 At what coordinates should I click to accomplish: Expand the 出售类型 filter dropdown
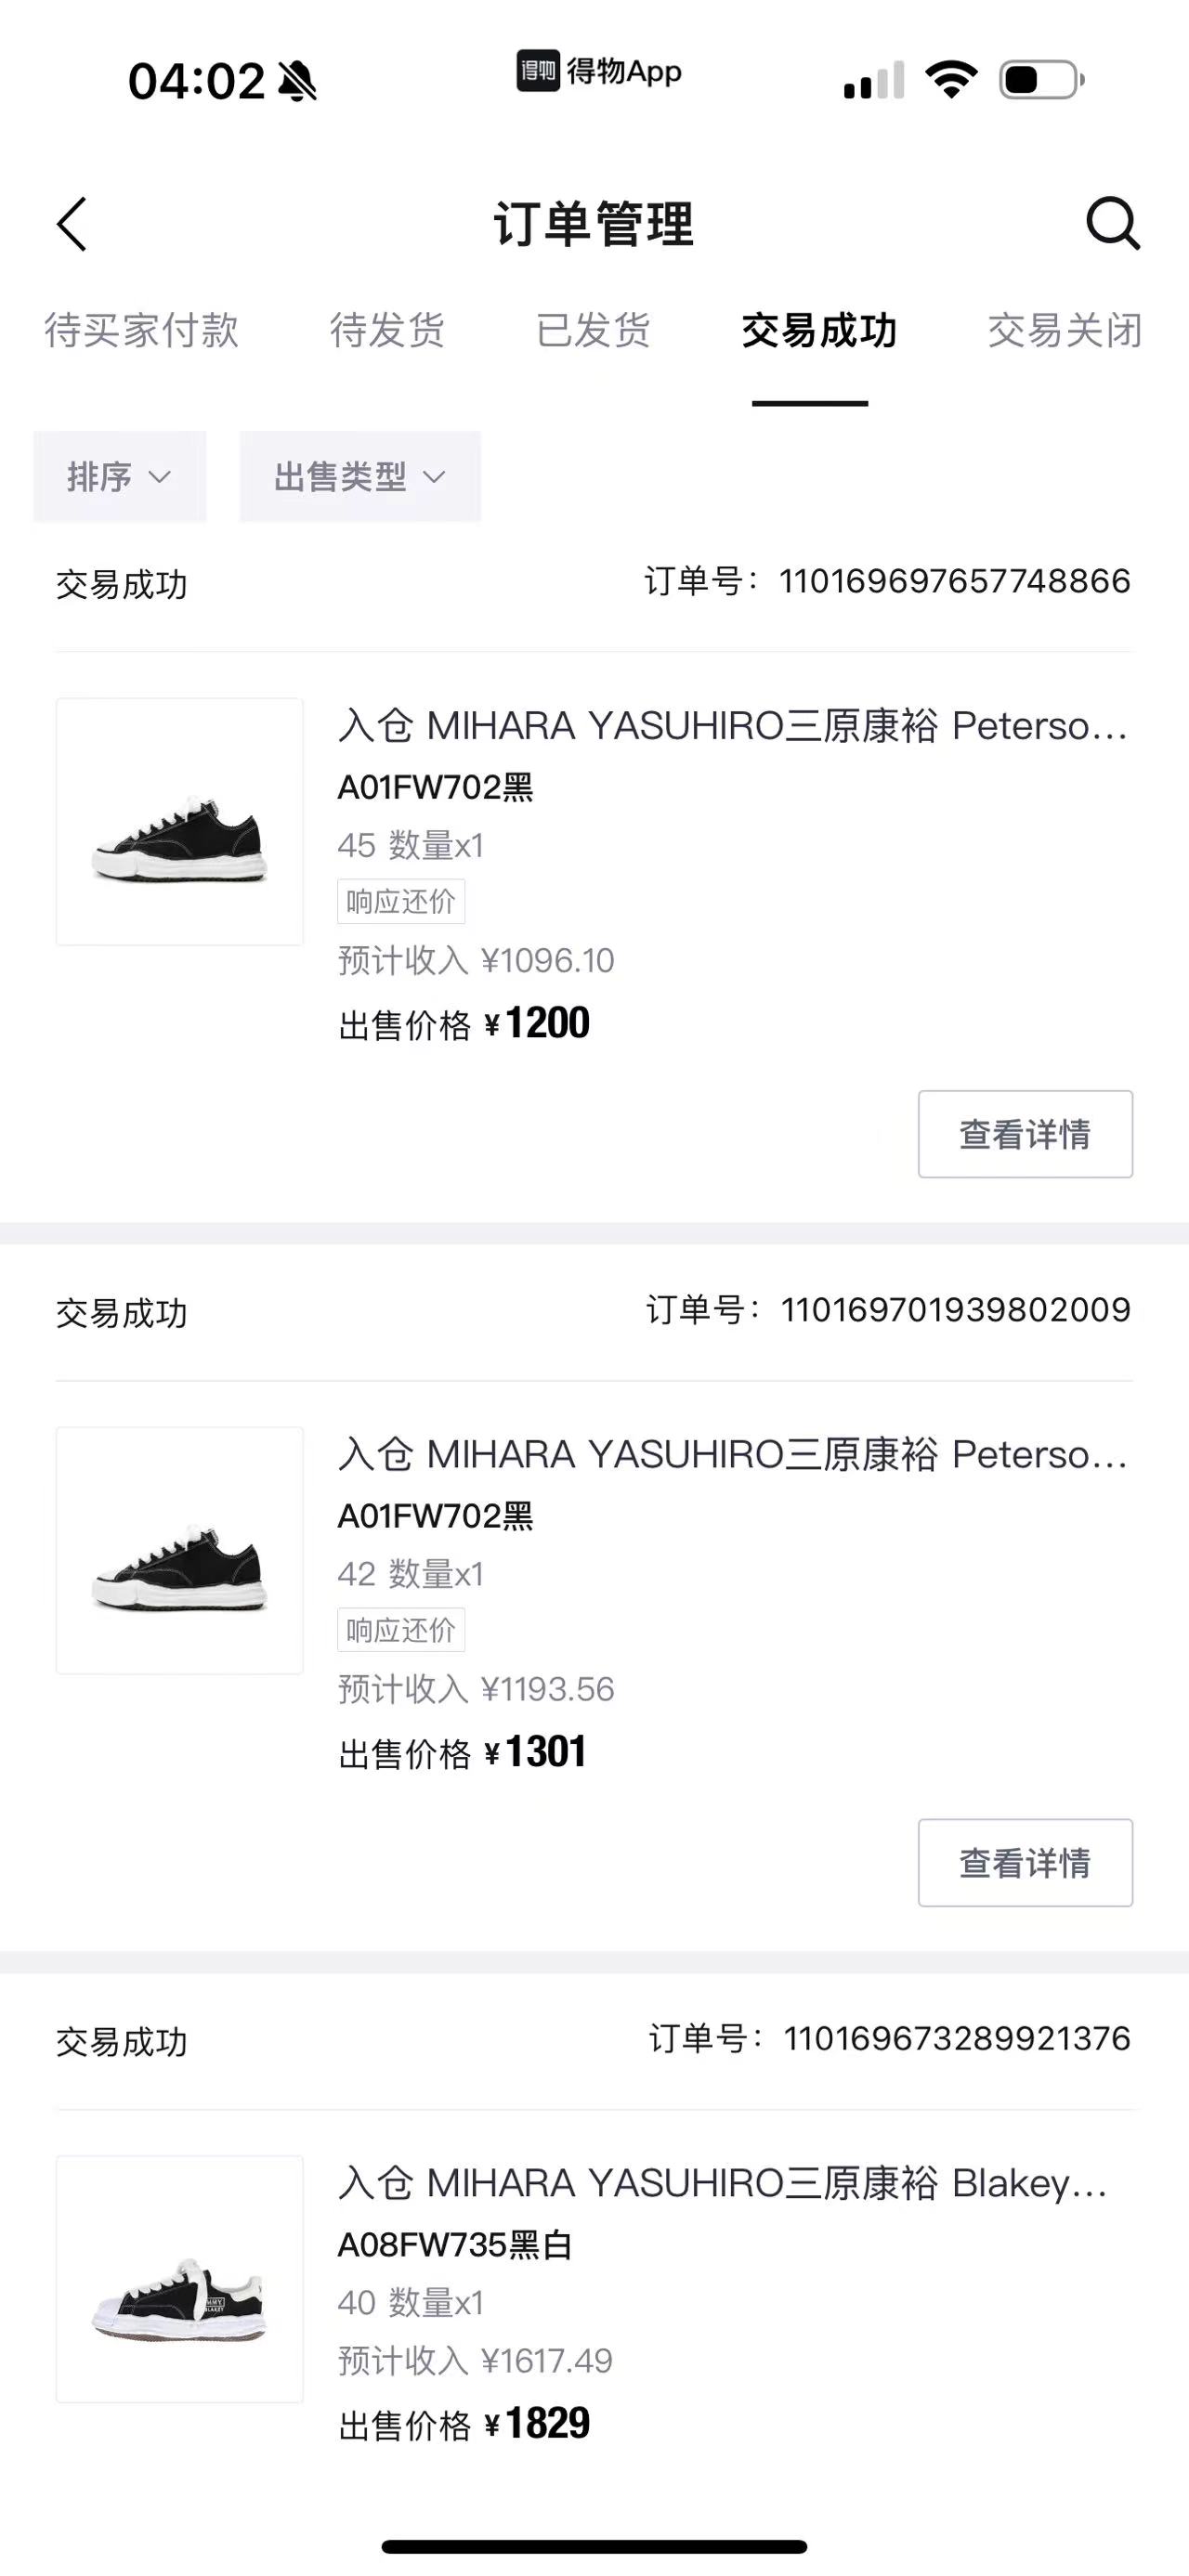pos(360,476)
